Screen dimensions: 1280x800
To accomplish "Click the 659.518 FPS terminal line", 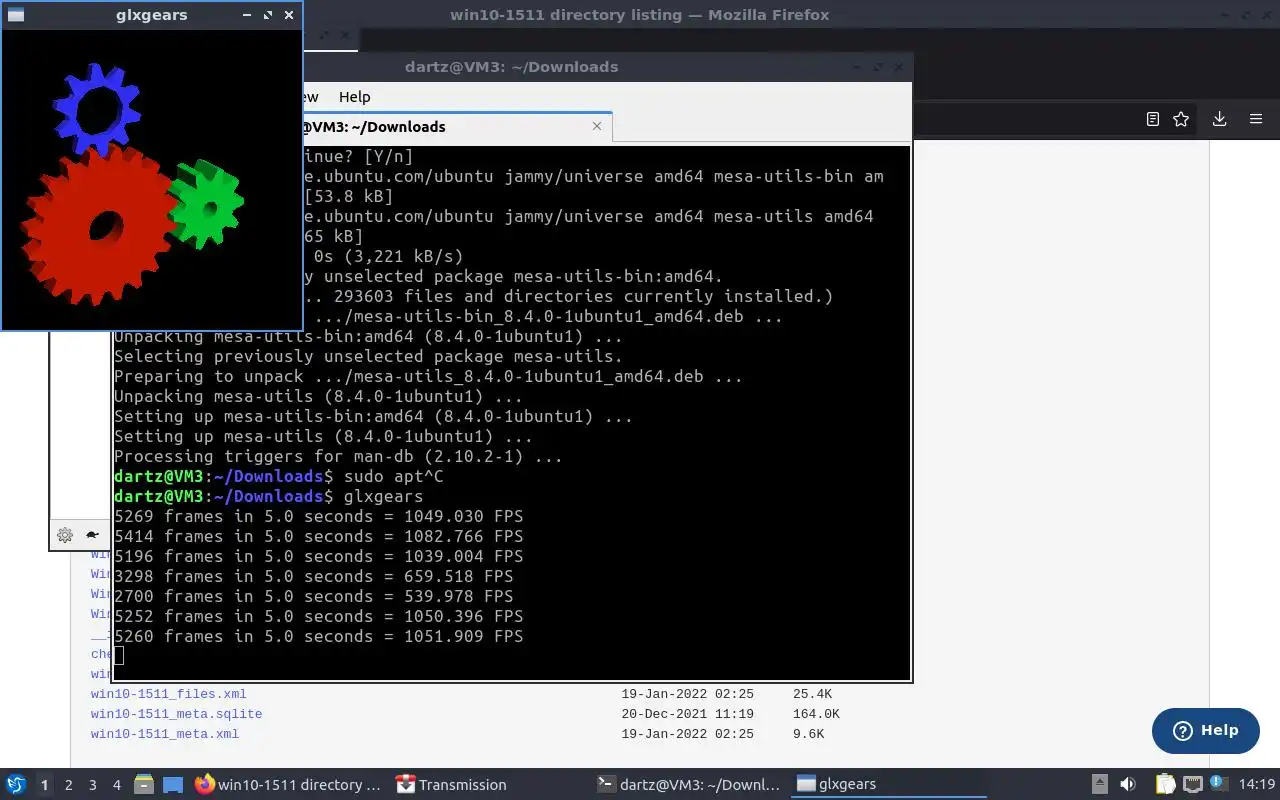I will pyautogui.click(x=313, y=577).
